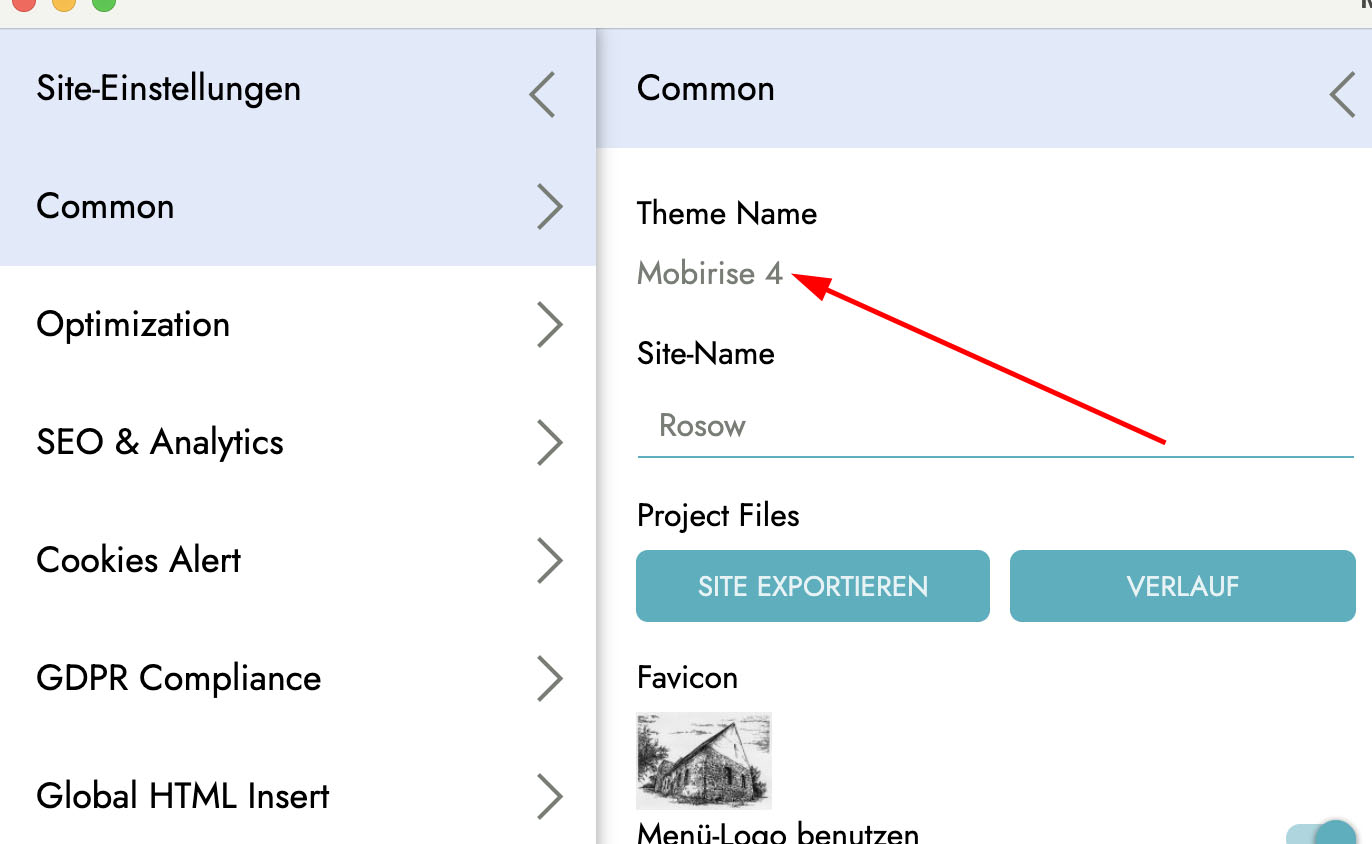Open Global HTML Insert chevron
This screenshot has height=844, width=1372.
tap(549, 797)
